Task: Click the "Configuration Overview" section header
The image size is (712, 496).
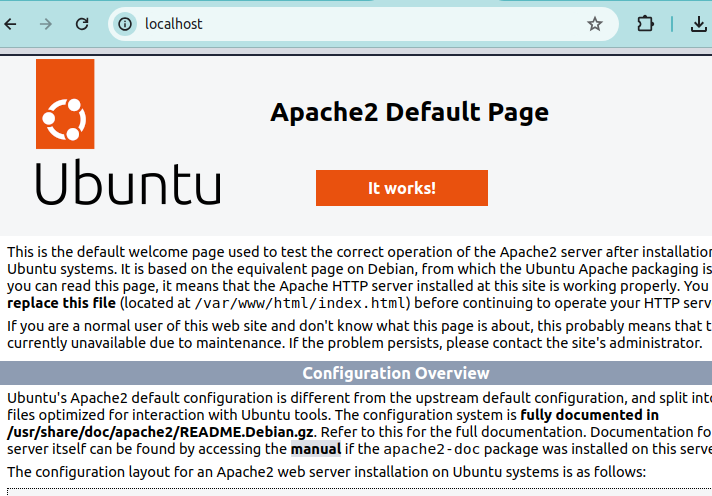Action: pos(396,373)
